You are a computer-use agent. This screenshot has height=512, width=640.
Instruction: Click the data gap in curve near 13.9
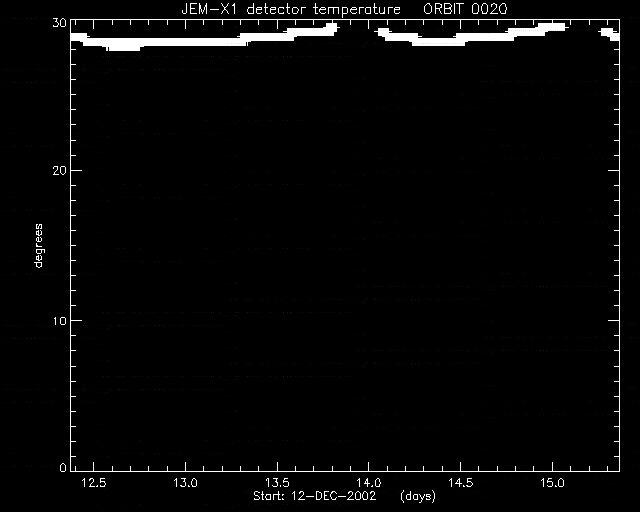(358, 31)
